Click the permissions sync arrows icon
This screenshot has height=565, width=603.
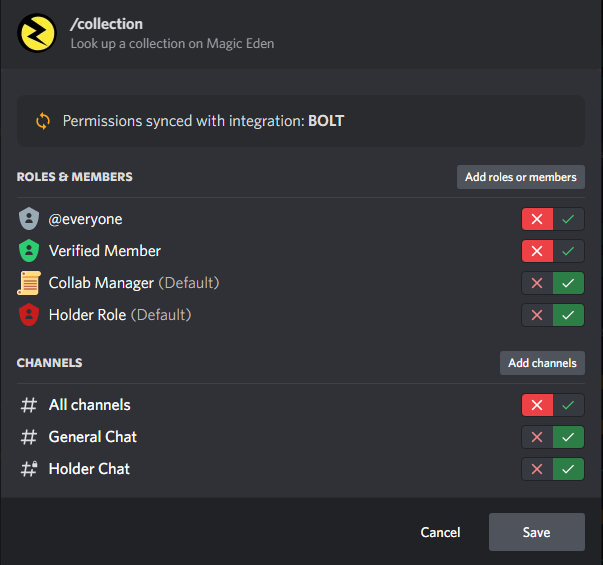tap(43, 121)
